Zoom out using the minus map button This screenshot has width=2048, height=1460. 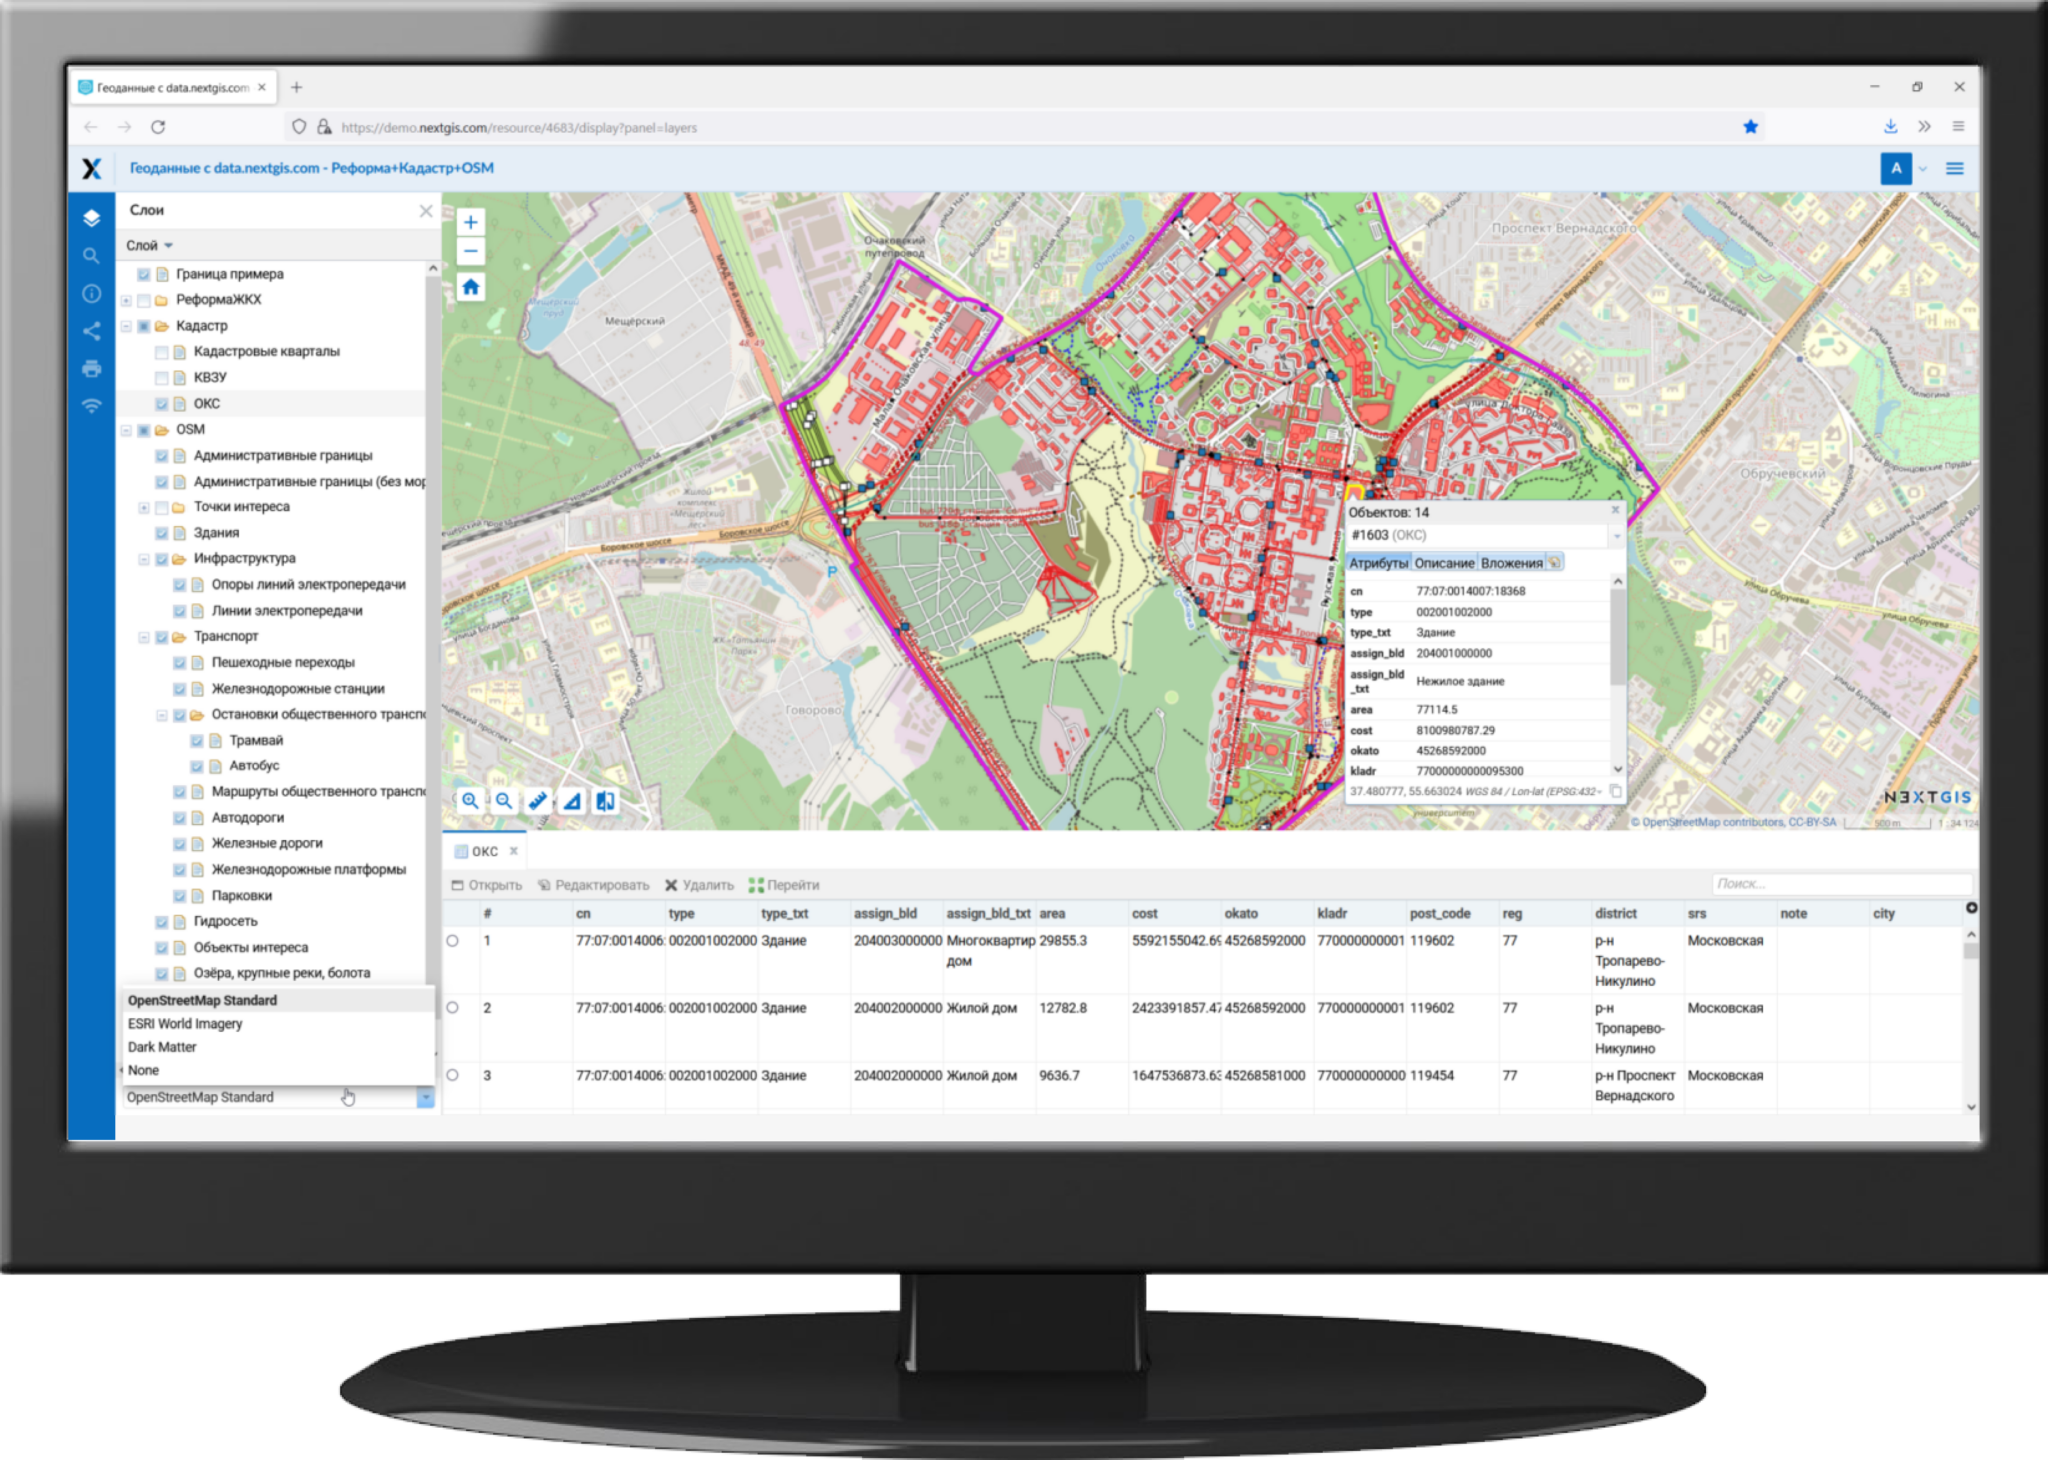click(470, 251)
